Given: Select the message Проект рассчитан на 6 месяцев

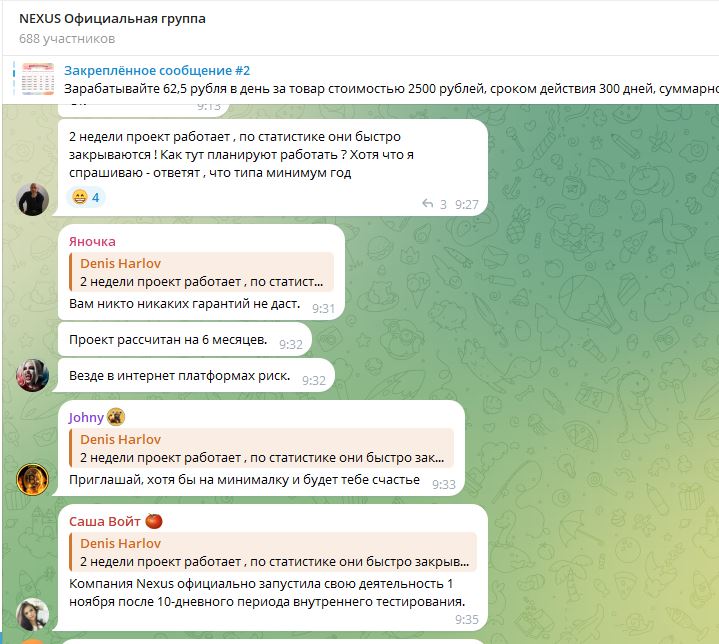Looking at the screenshot, I should point(185,340).
